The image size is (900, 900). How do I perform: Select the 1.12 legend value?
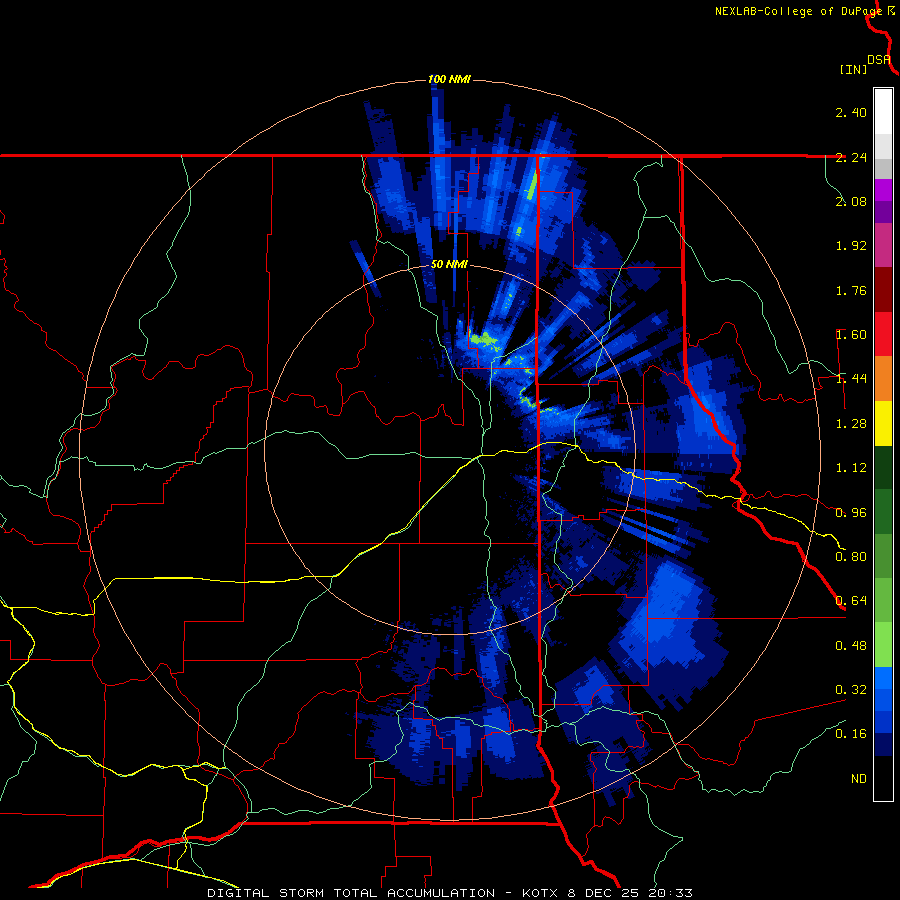(x=851, y=468)
